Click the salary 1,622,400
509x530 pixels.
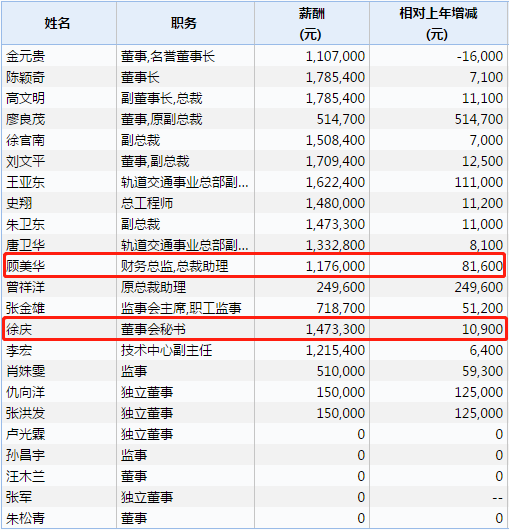point(335,182)
